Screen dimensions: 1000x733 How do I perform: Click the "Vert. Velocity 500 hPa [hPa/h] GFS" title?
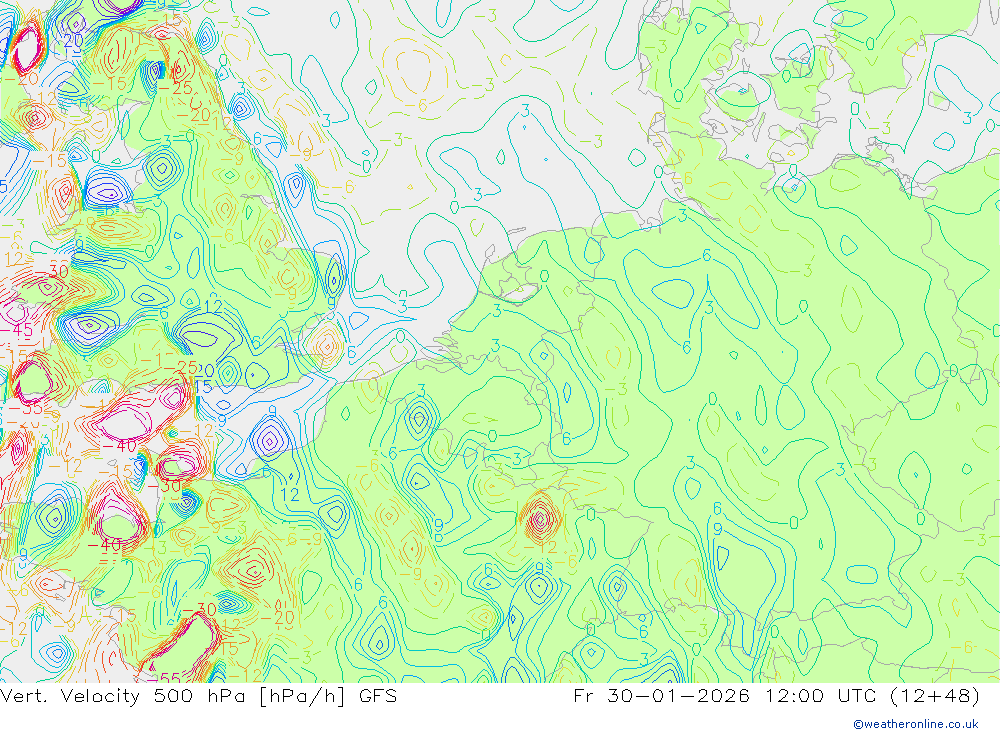tap(198, 696)
